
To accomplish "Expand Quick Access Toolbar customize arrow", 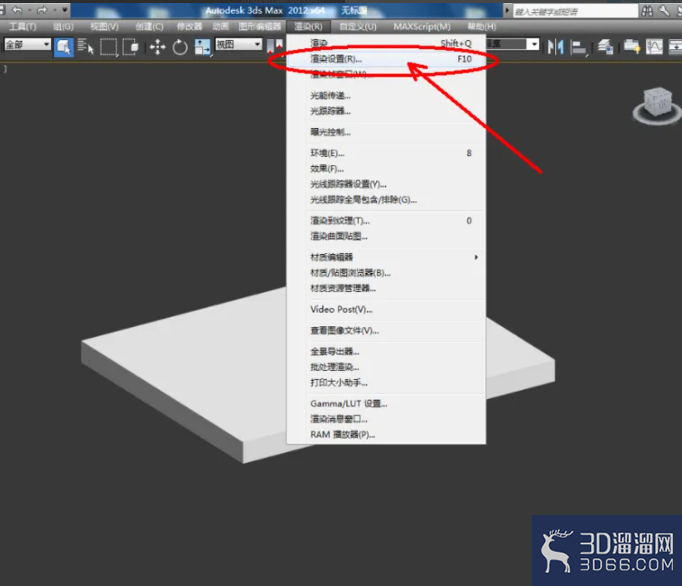I will pyautogui.click(x=65, y=10).
